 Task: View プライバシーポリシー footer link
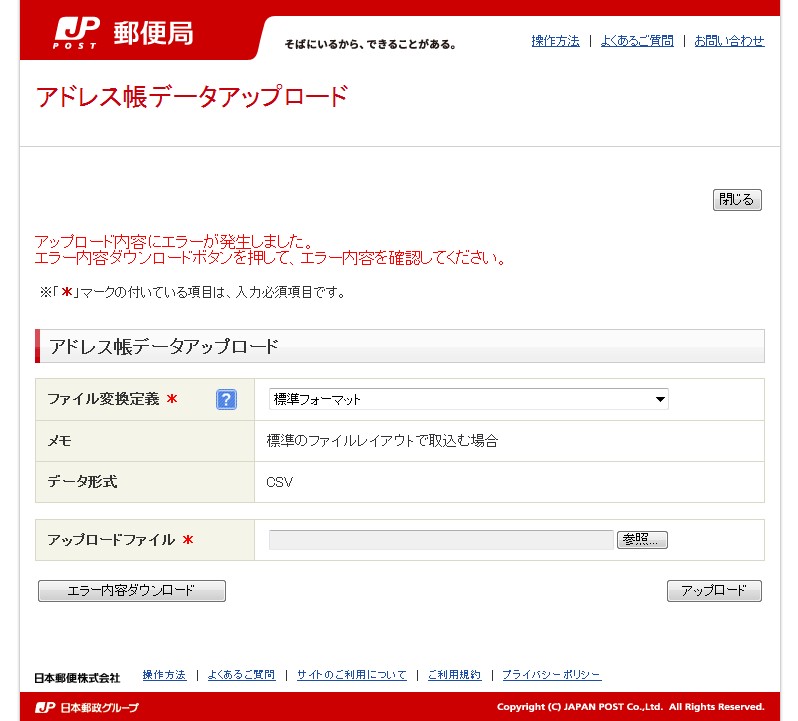click(x=551, y=675)
